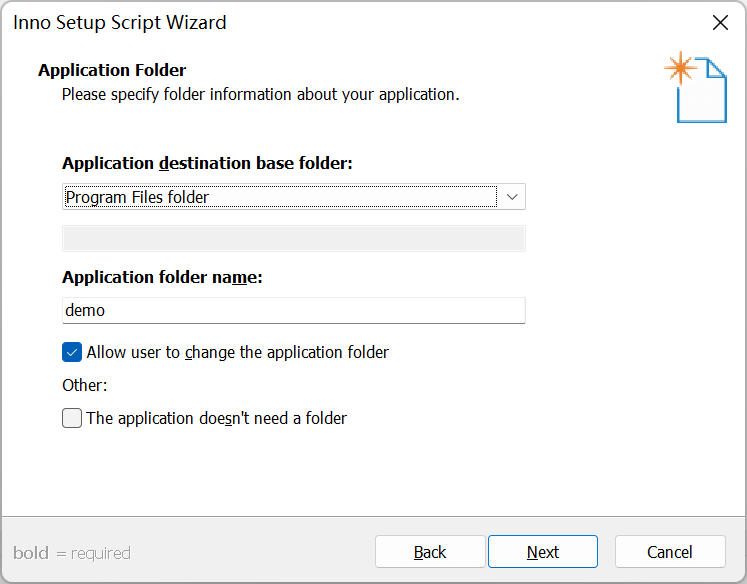This screenshot has width=747, height=584.
Task: Click the "Other:" section label
Action: (84, 385)
